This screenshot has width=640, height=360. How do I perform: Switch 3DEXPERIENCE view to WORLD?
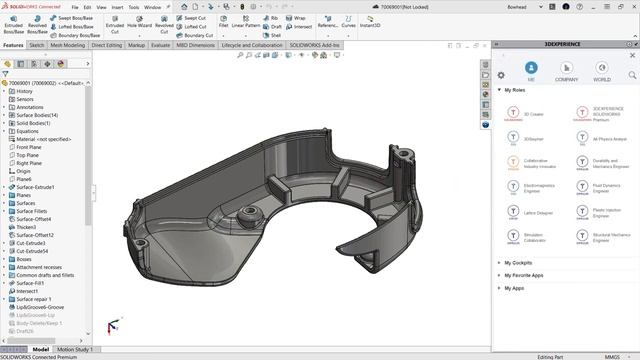tap(602, 71)
